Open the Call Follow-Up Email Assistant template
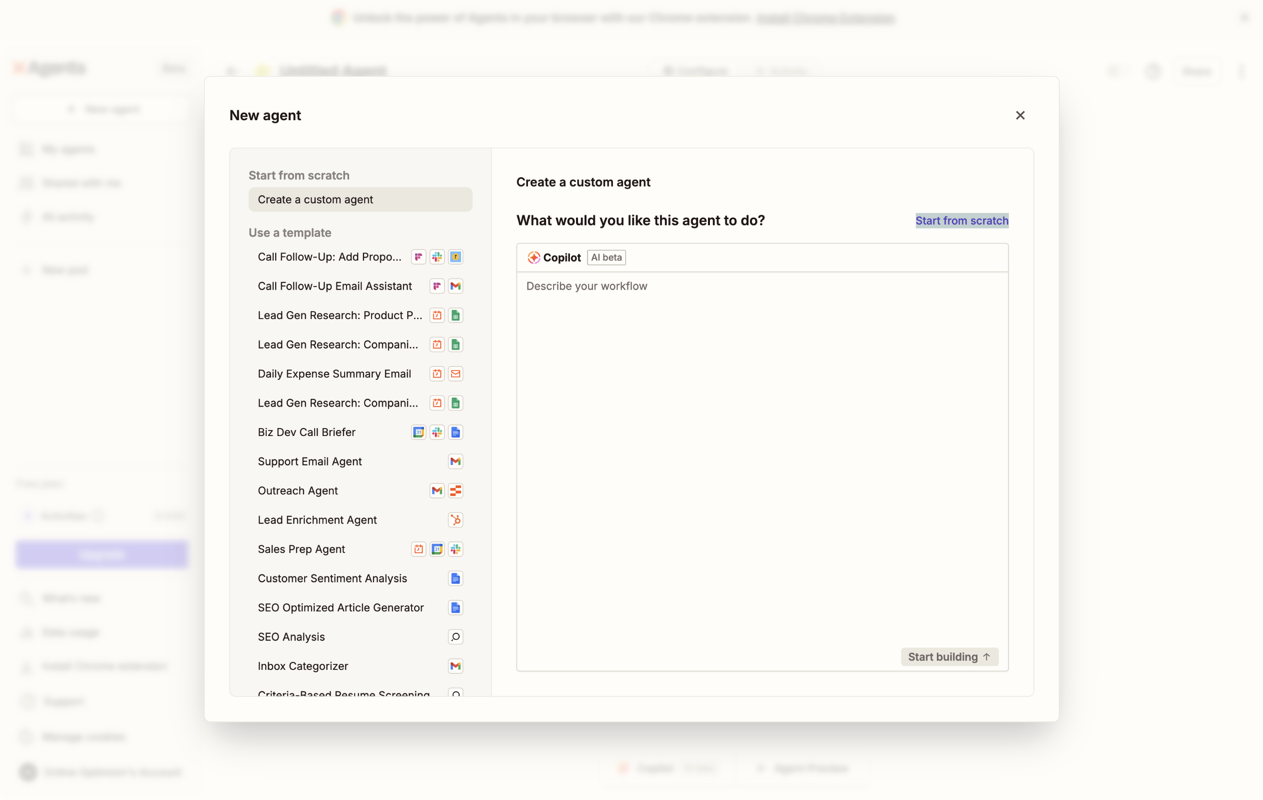 pyautogui.click(x=334, y=286)
